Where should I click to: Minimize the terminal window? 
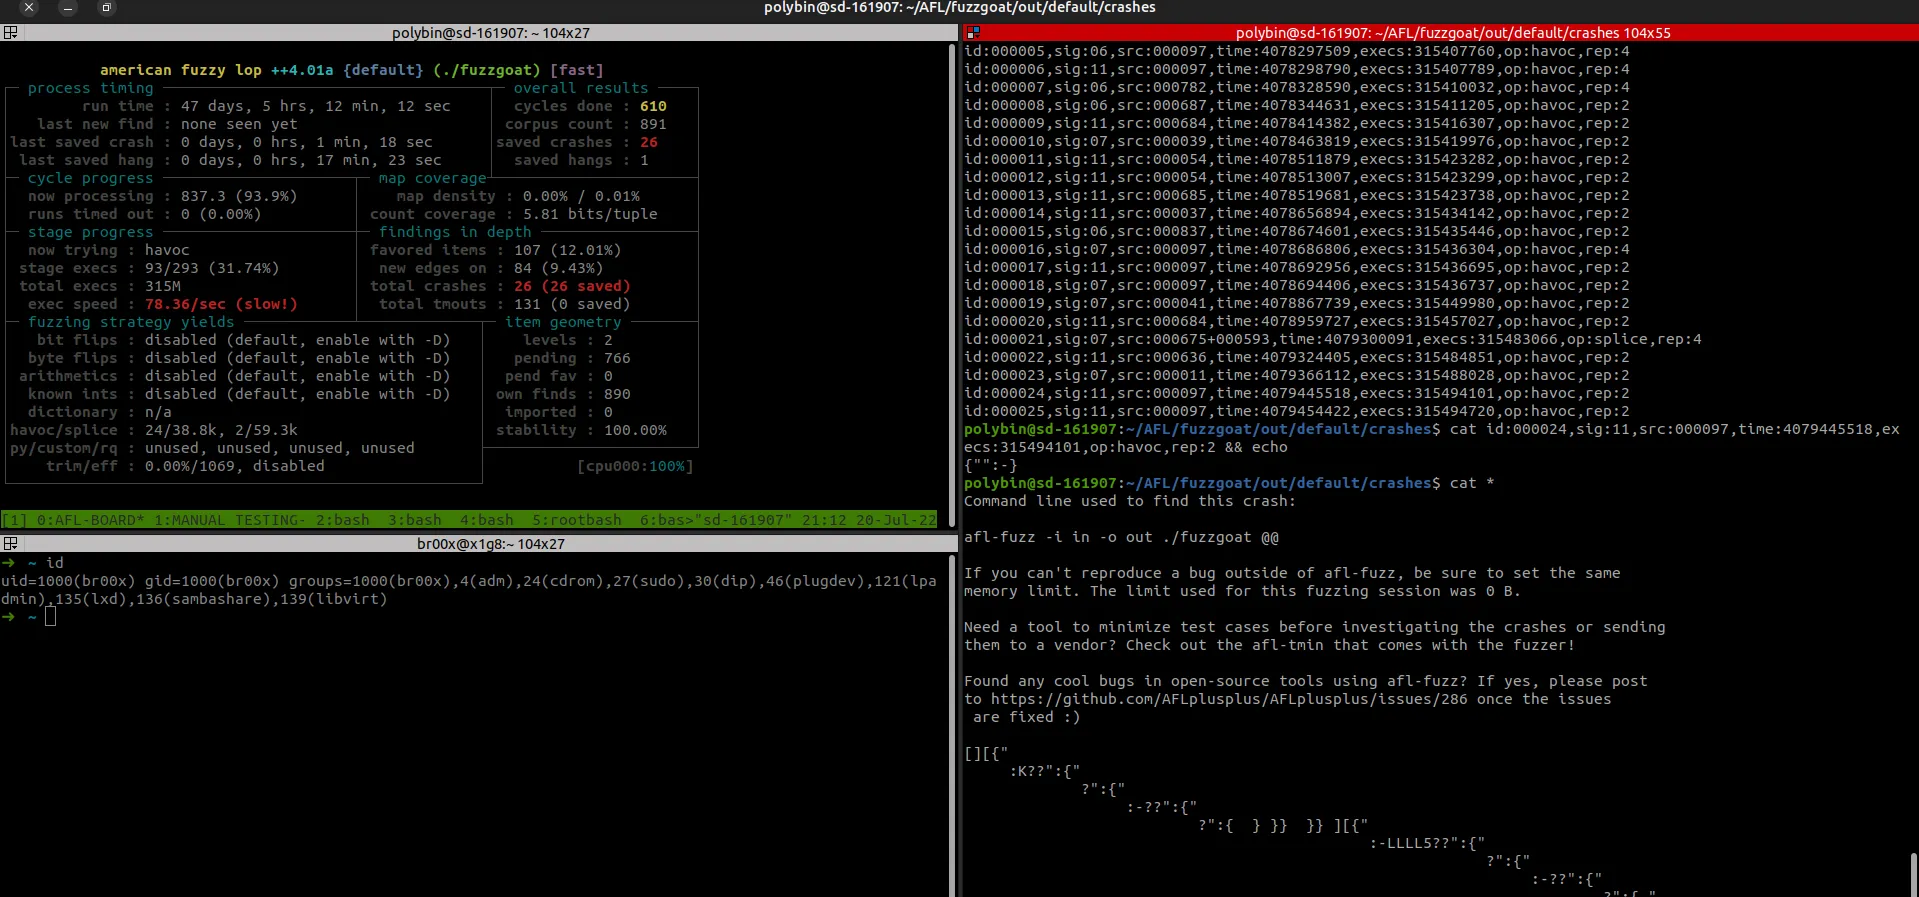pyautogui.click(x=68, y=8)
